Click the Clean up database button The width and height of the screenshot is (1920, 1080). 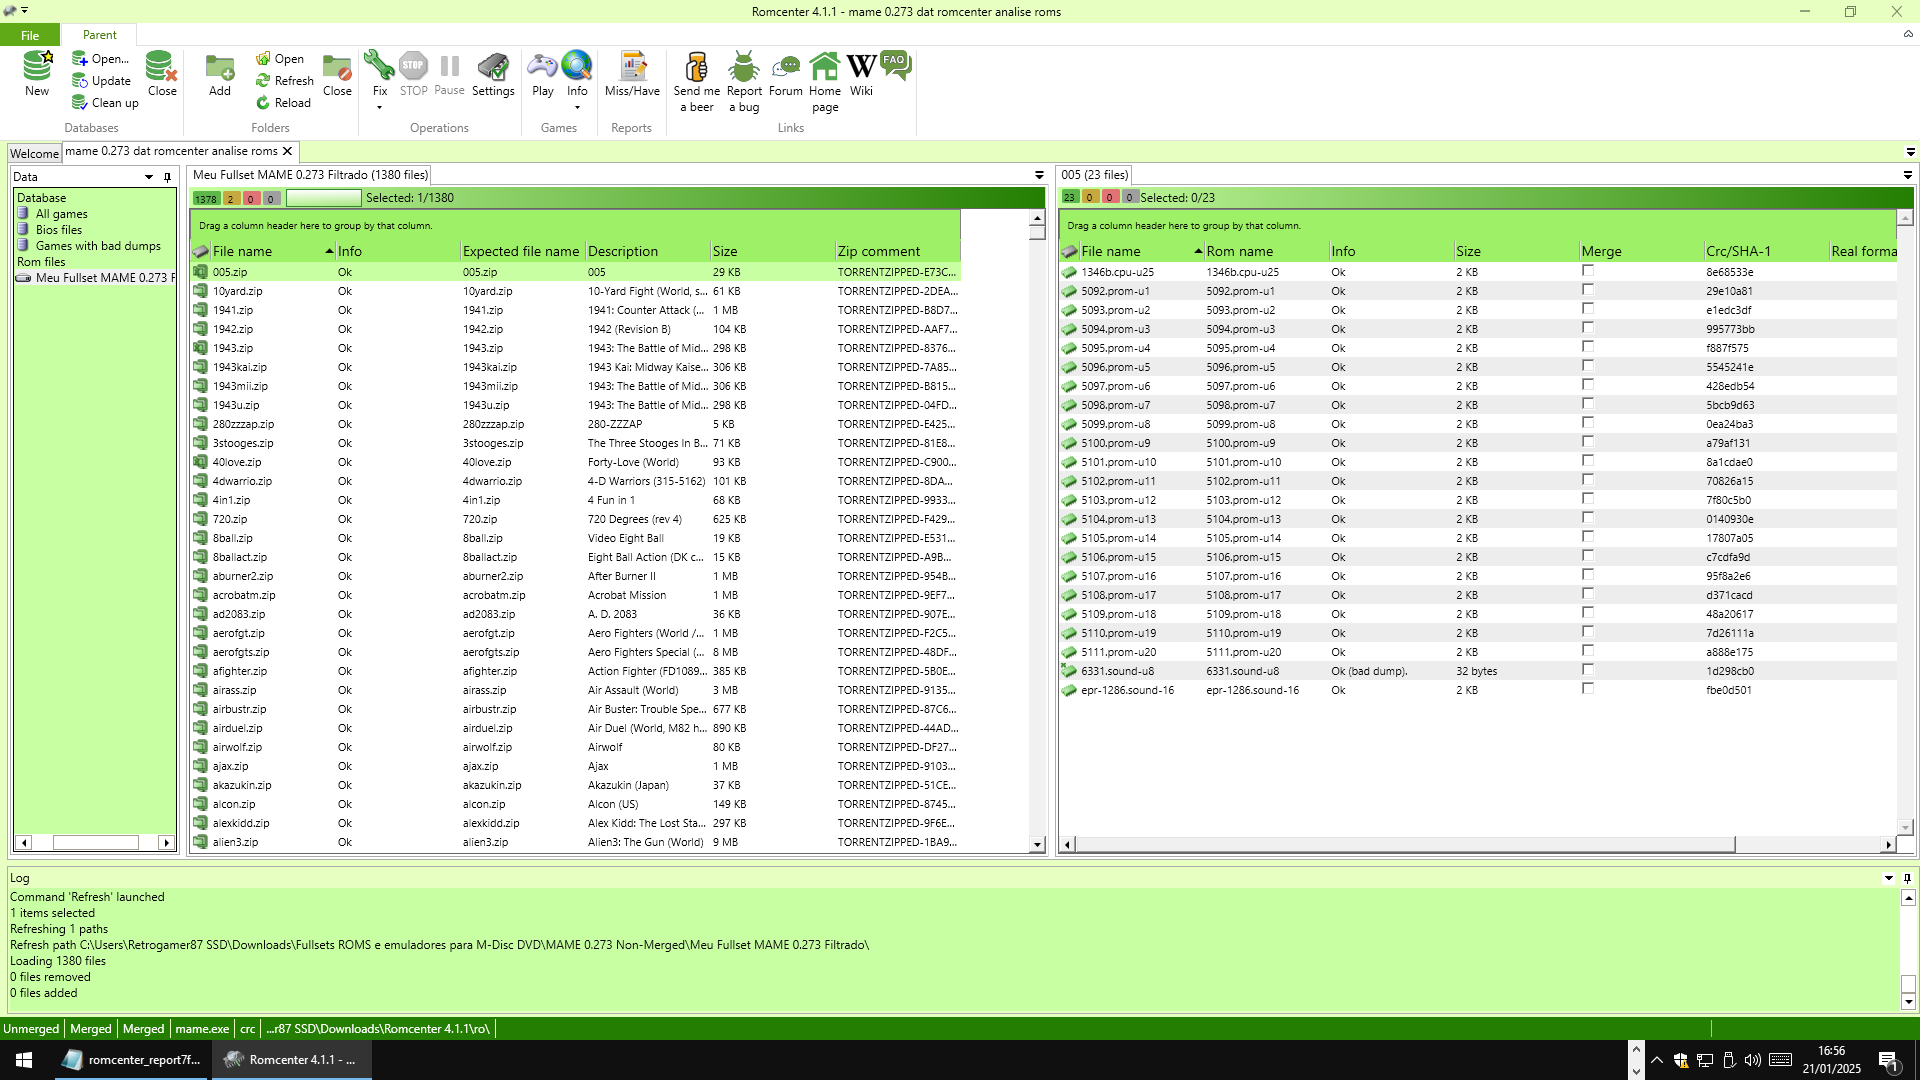(105, 103)
